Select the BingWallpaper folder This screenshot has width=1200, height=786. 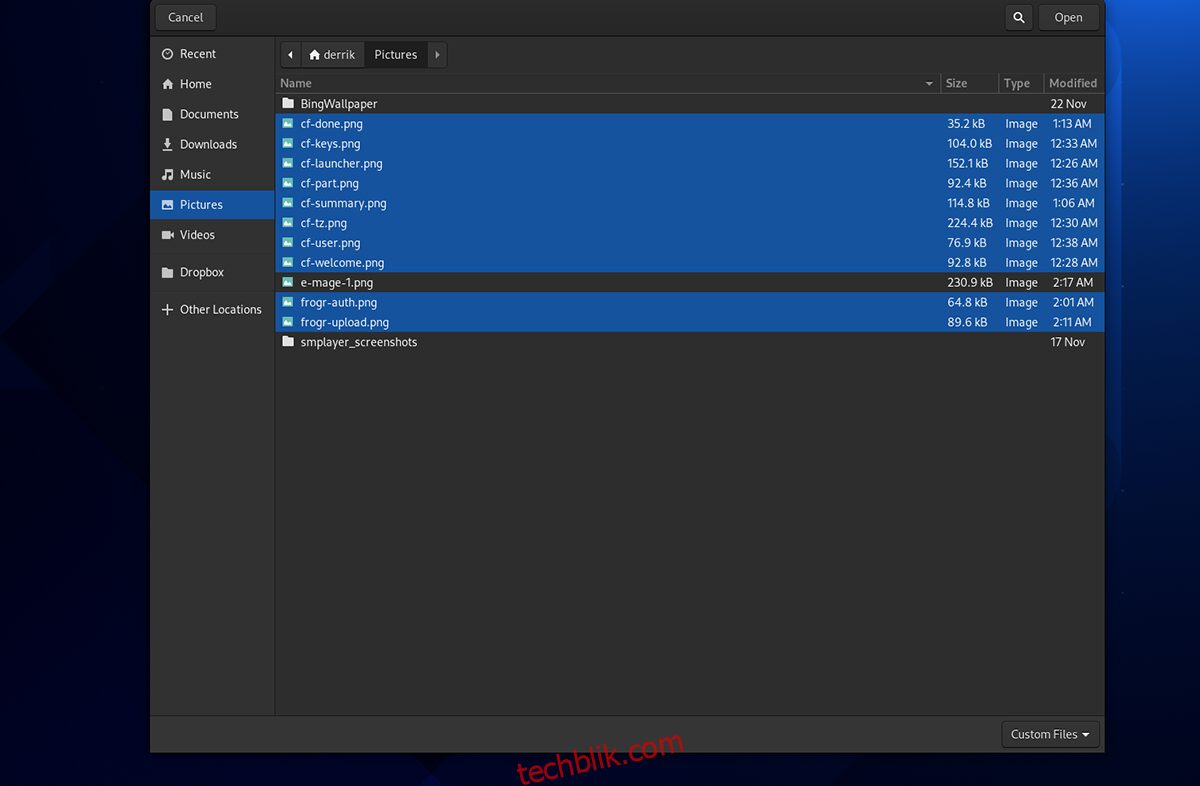[x=690, y=104]
